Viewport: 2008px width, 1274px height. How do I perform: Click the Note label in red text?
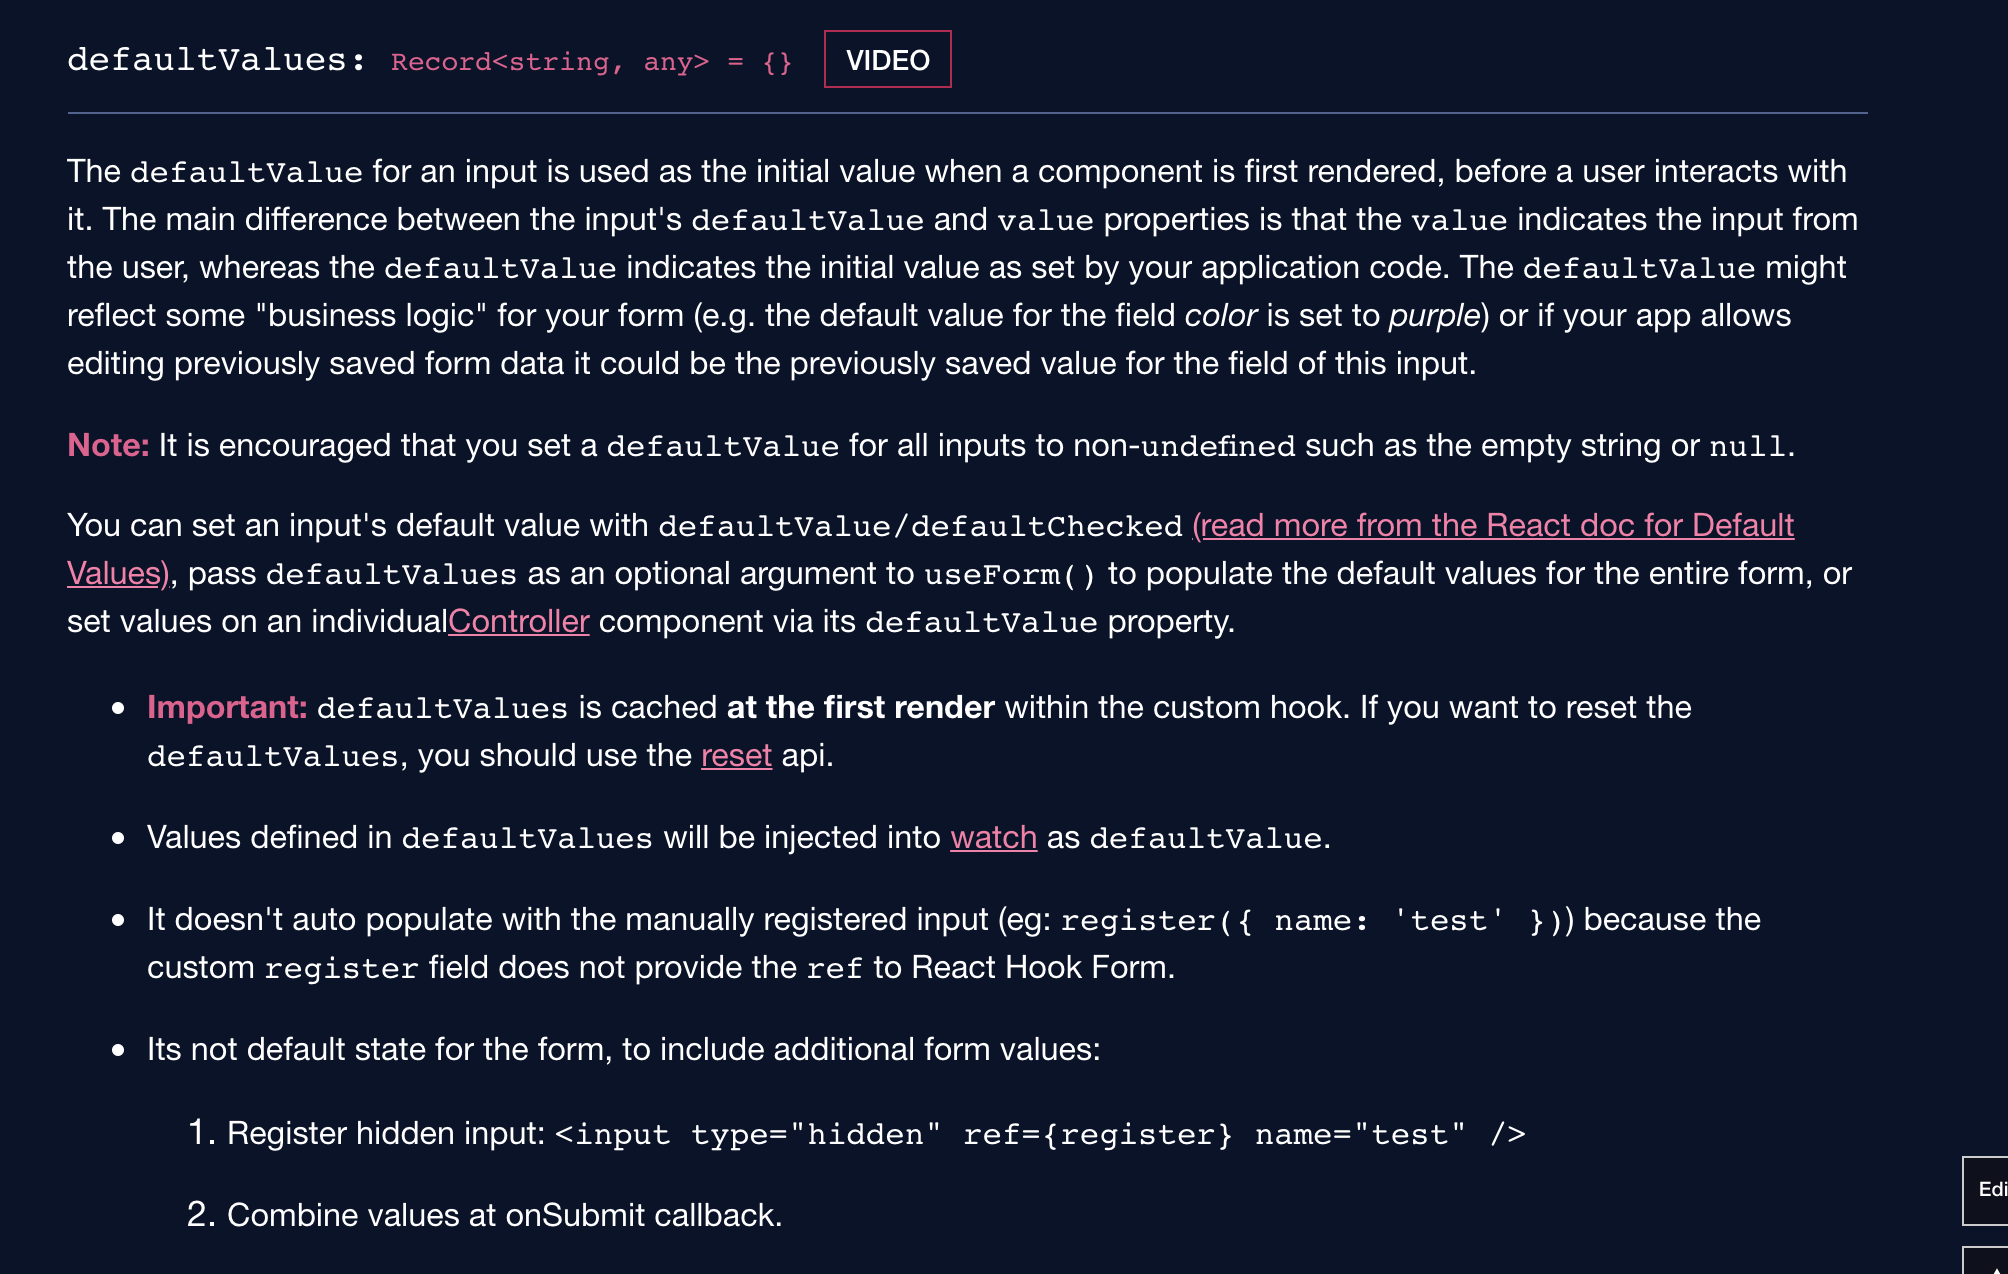[x=106, y=445]
